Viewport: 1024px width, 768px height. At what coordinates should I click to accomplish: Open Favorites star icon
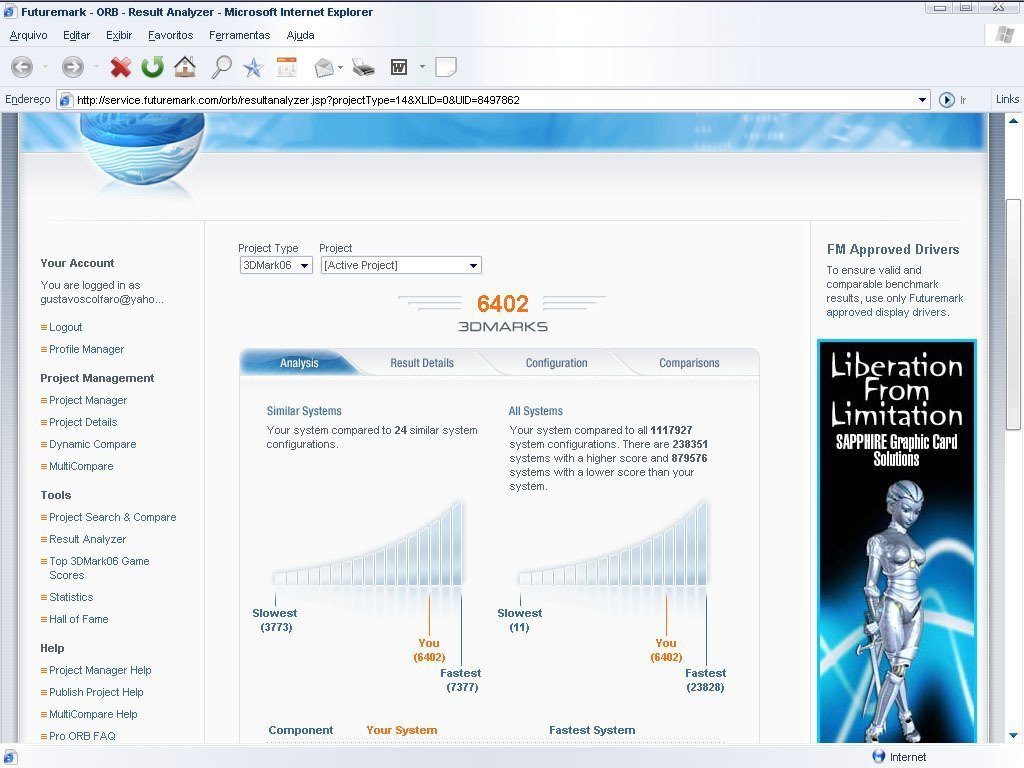(x=253, y=67)
